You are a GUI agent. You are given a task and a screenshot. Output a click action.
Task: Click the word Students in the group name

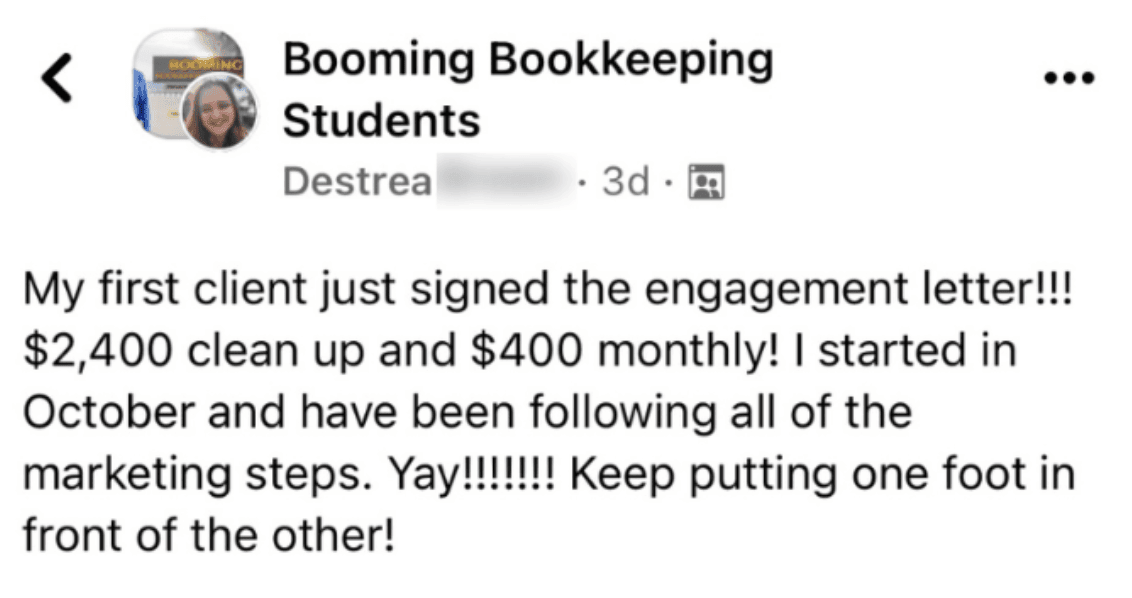click(x=381, y=122)
